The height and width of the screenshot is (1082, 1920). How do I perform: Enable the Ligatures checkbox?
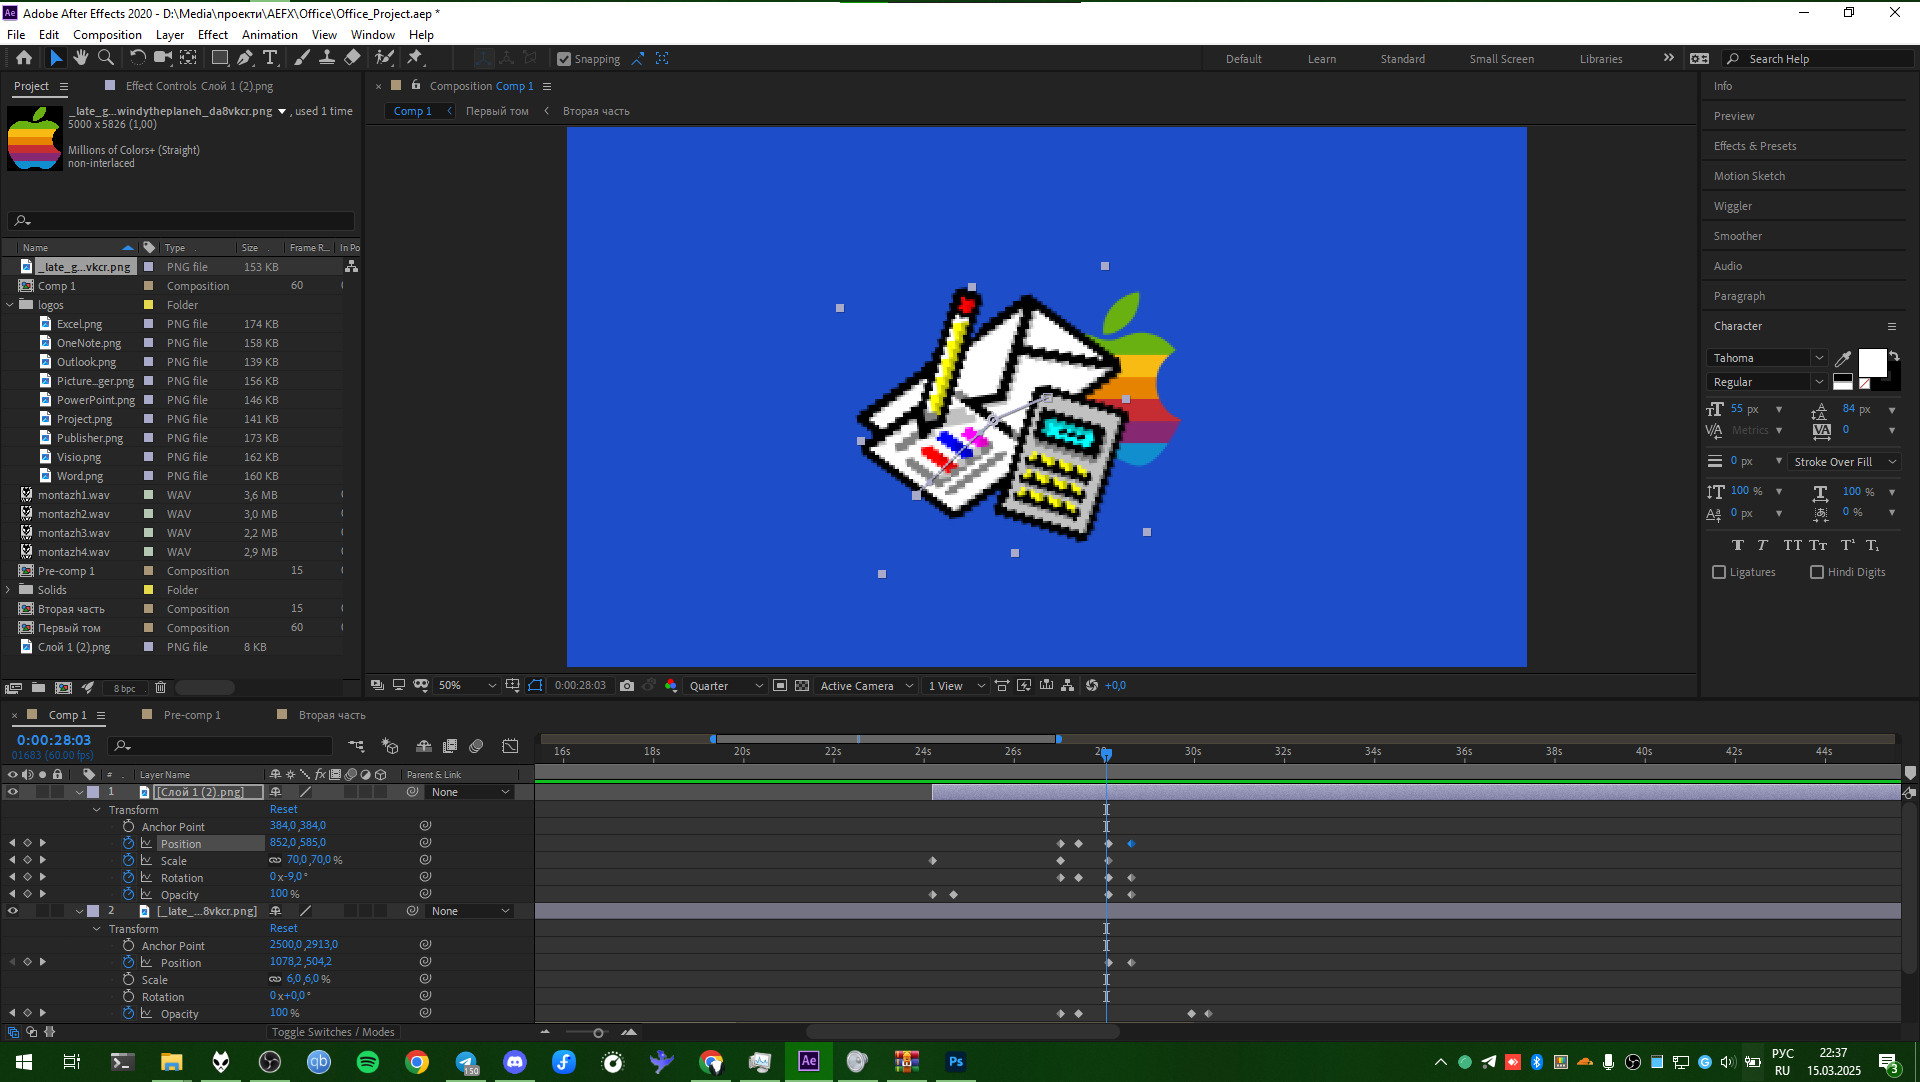click(1719, 572)
